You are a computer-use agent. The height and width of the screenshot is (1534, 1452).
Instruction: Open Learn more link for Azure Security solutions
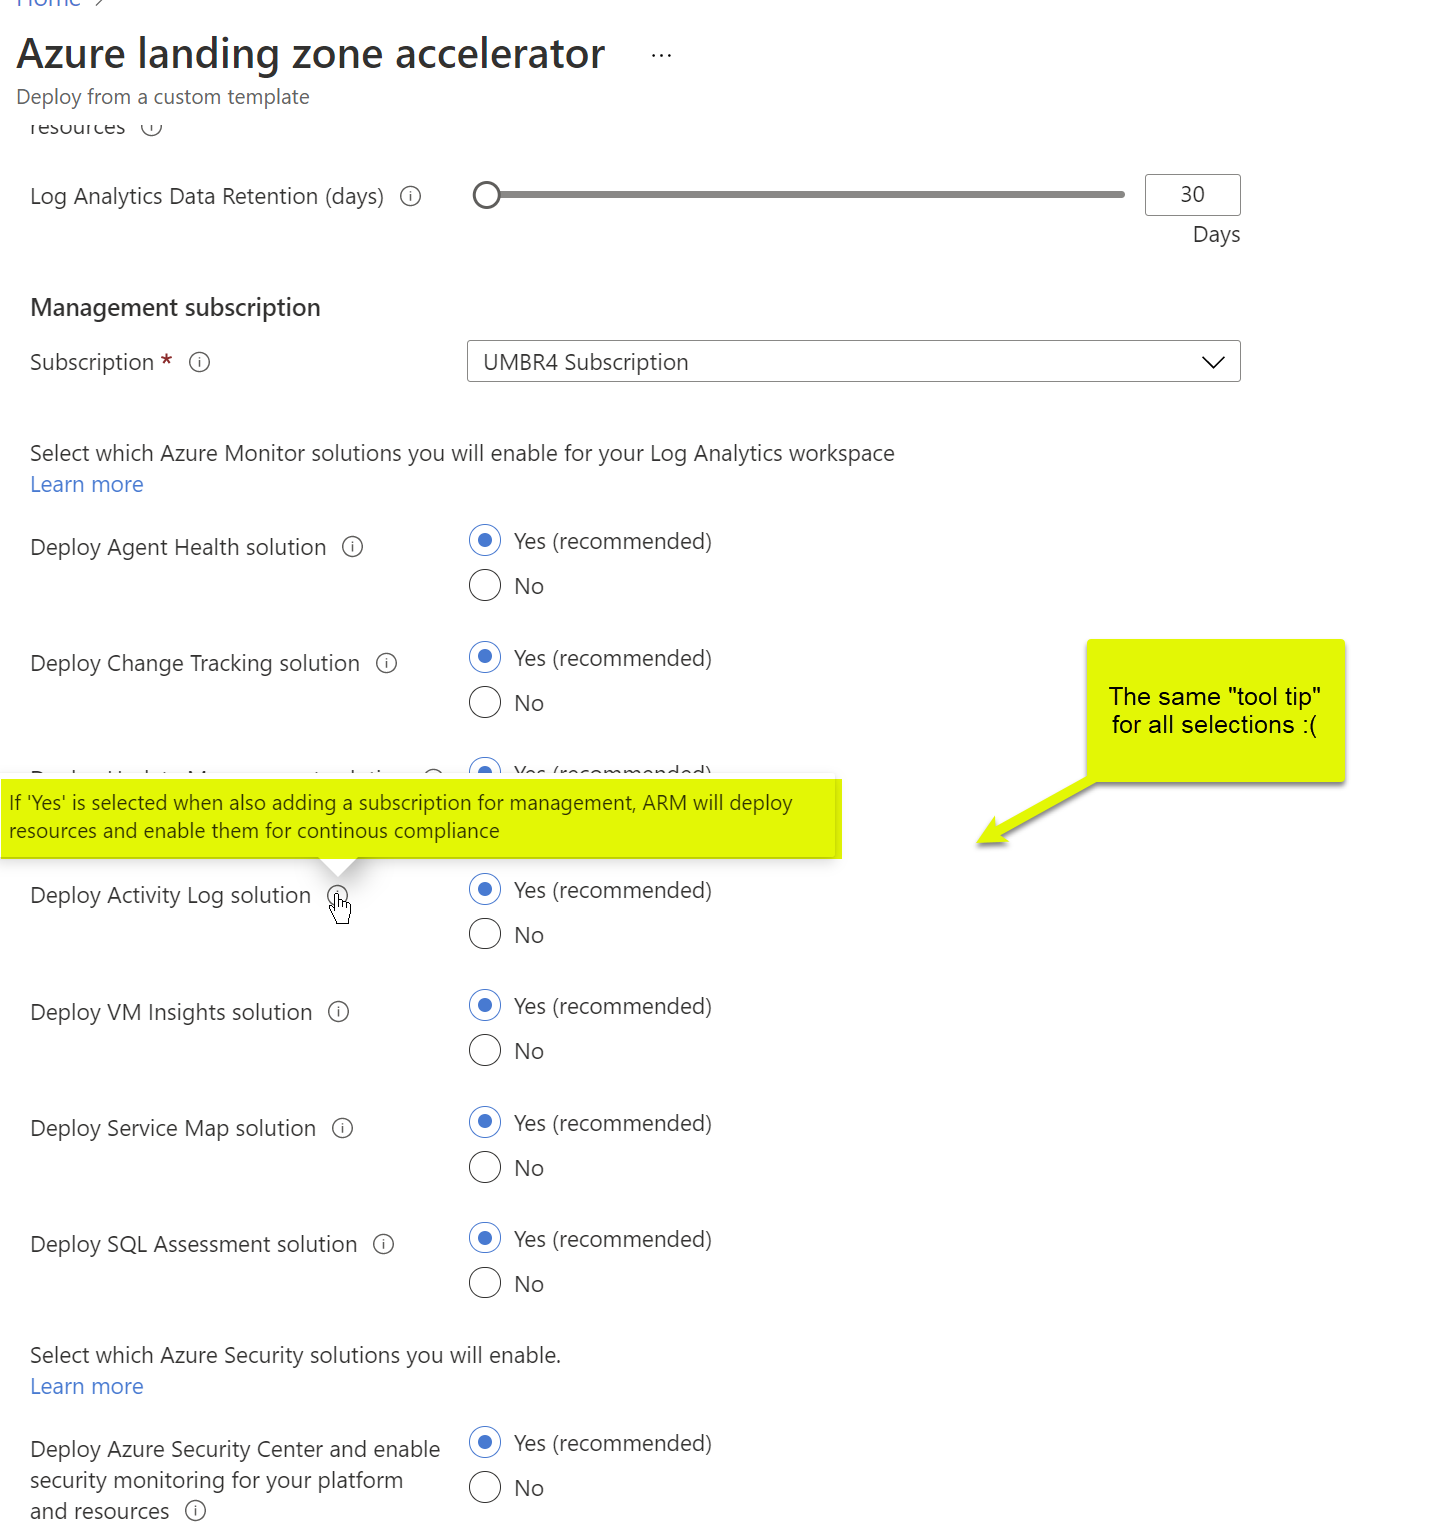click(87, 1386)
